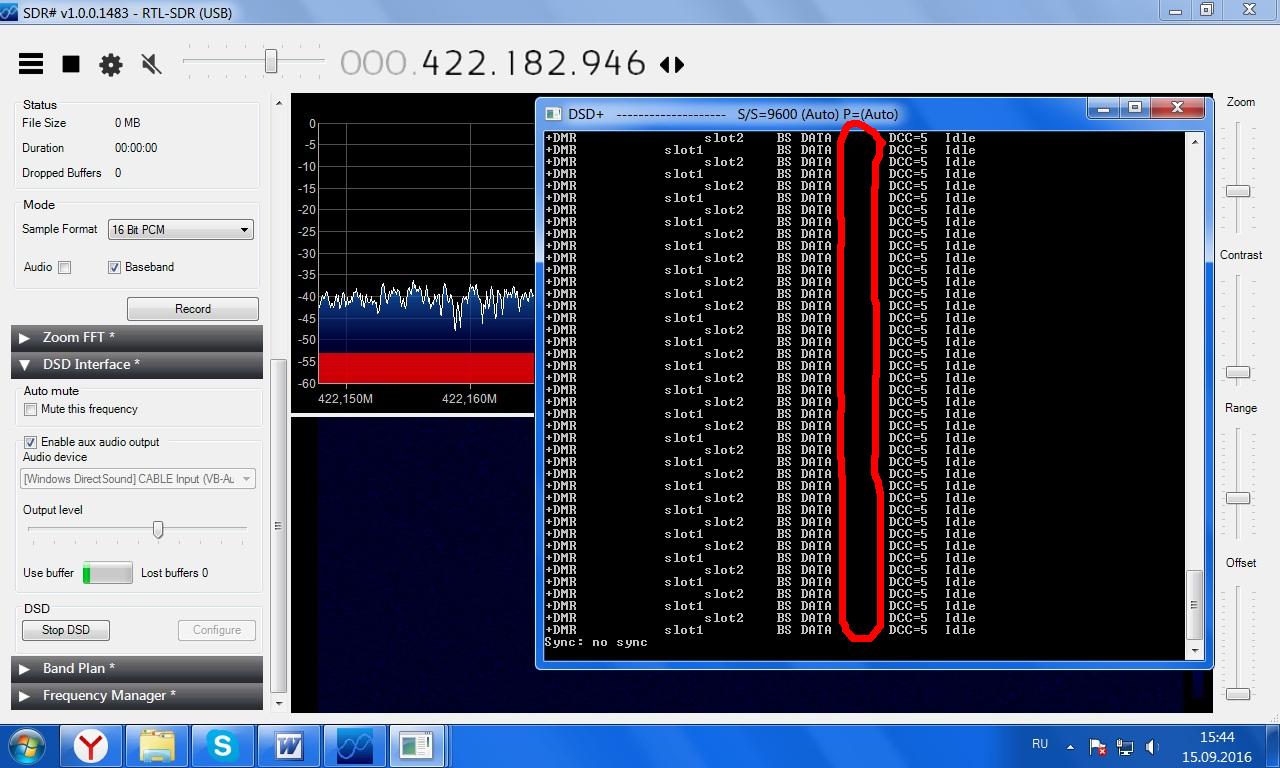
Task: Adjust the Output level slider
Action: (x=158, y=529)
